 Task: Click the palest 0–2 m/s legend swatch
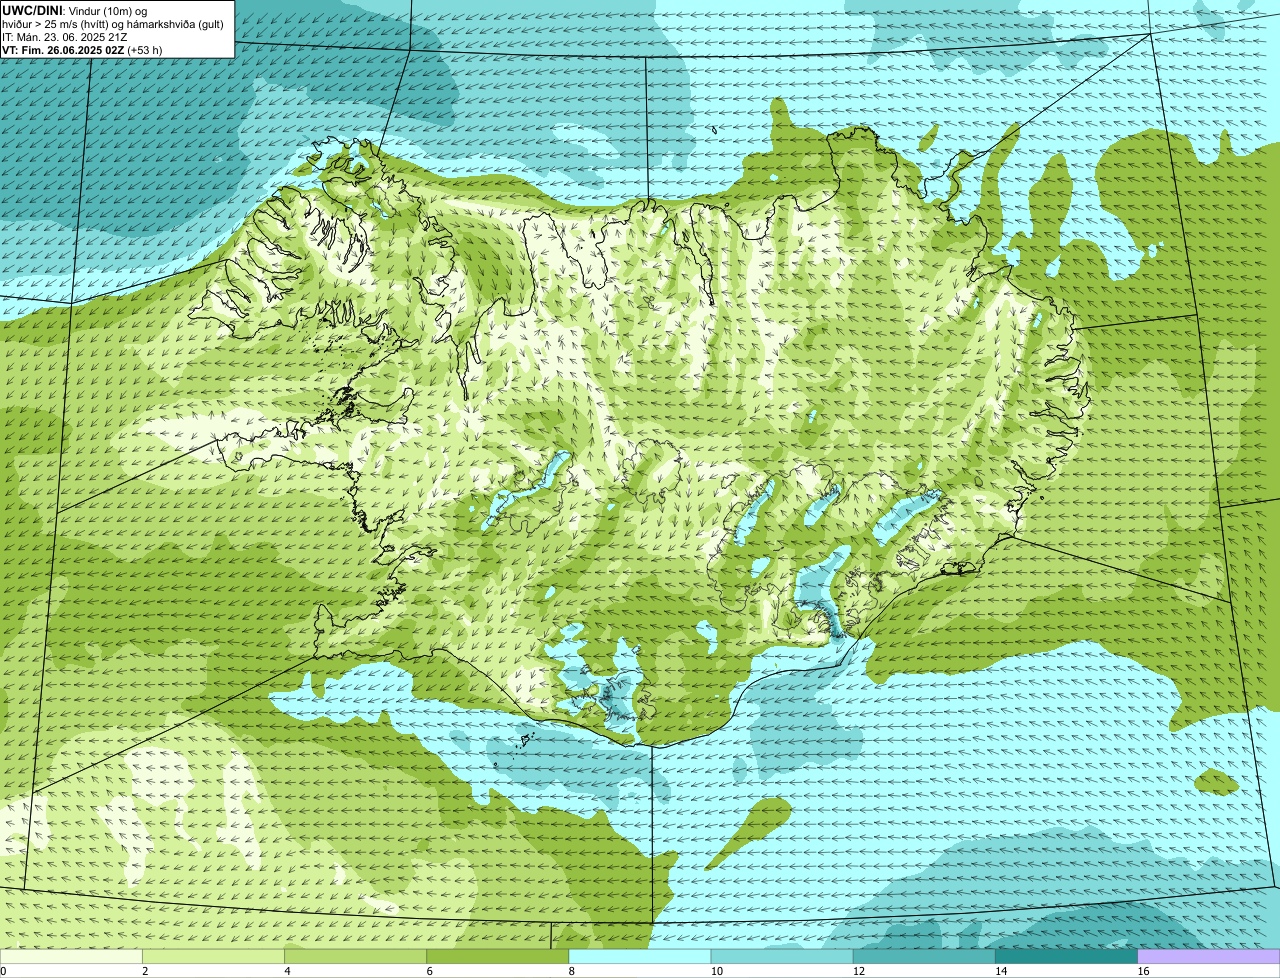pos(71,957)
